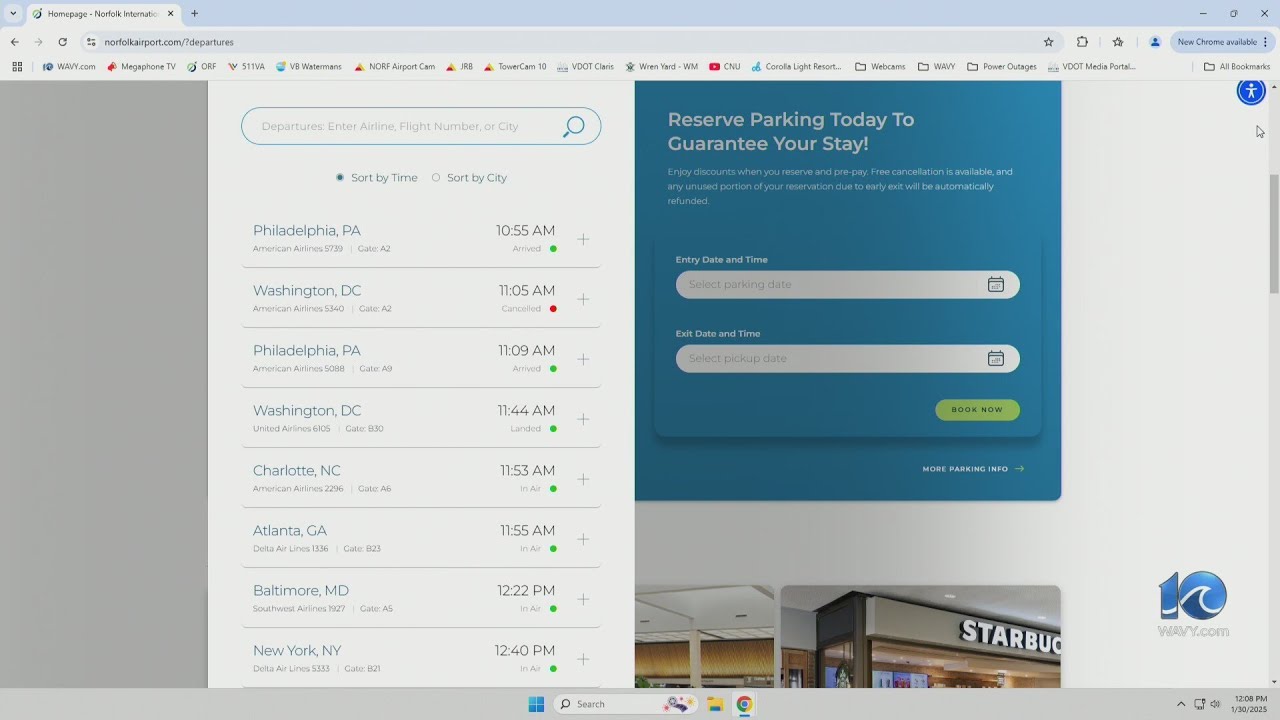Open the Wren Yard - WM bookmark
1280x720 pixels.
(661, 67)
